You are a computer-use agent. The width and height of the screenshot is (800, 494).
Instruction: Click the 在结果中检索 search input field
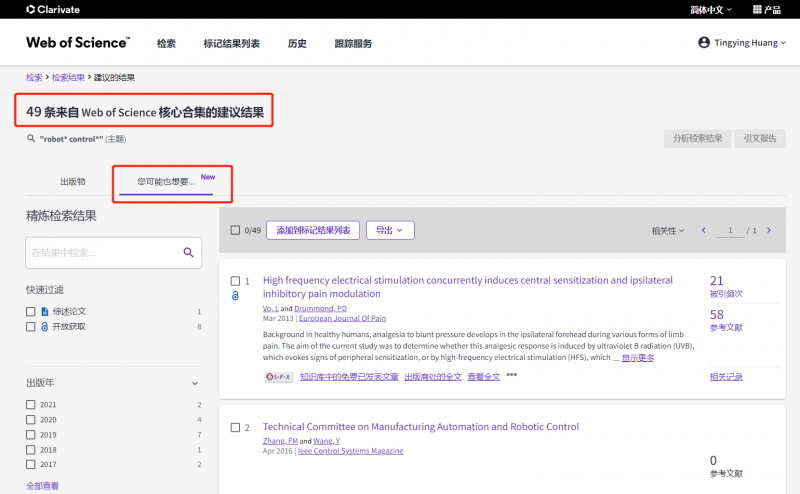click(100, 254)
